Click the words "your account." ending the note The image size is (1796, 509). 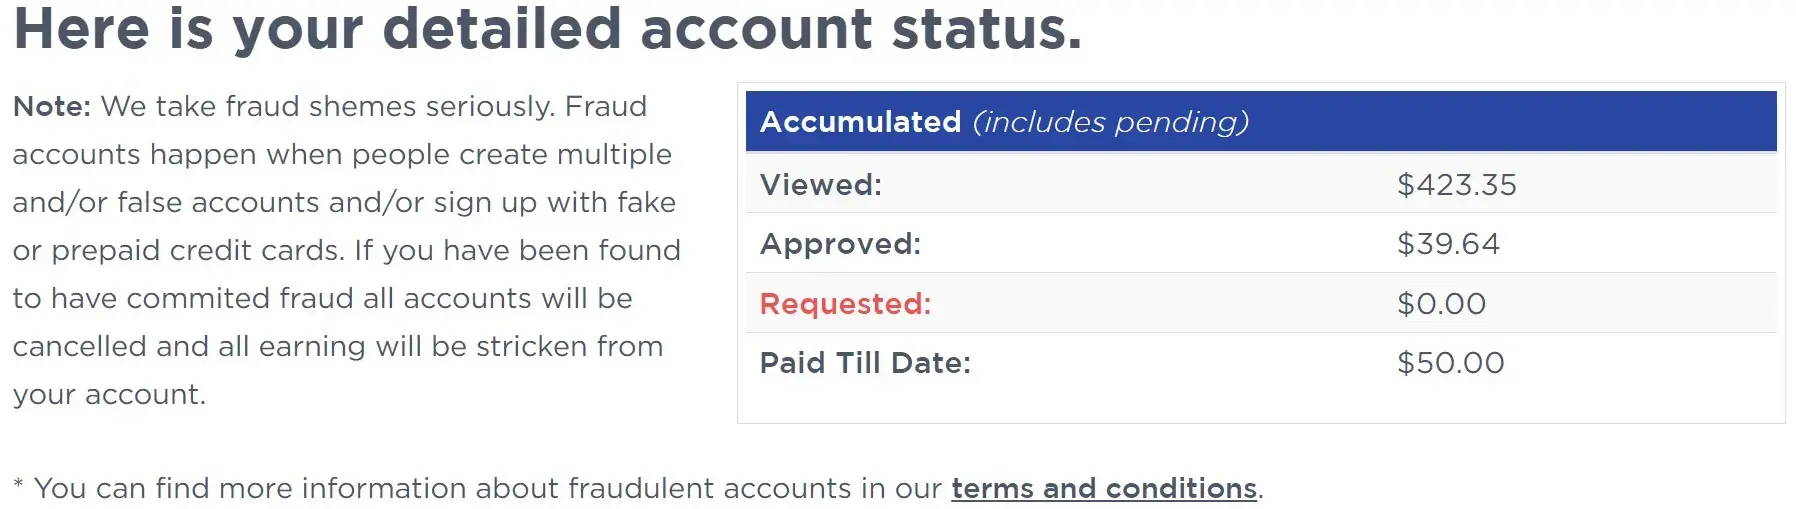click(109, 394)
